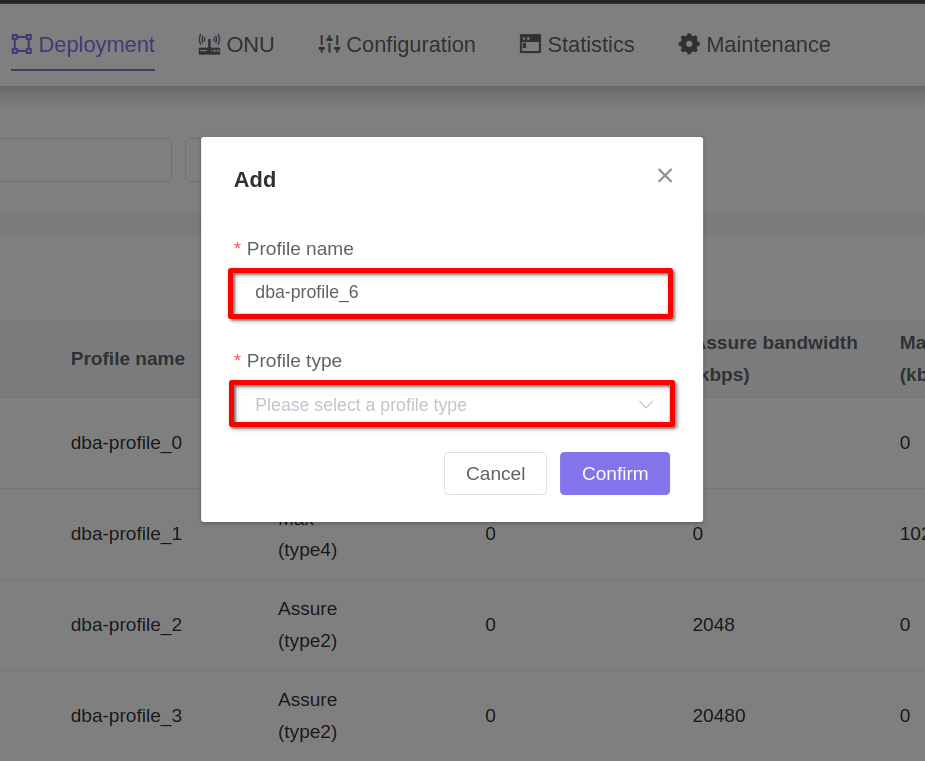Click the dba-profile_3 row name
Screen dimensions: 925x761
tap(126, 716)
